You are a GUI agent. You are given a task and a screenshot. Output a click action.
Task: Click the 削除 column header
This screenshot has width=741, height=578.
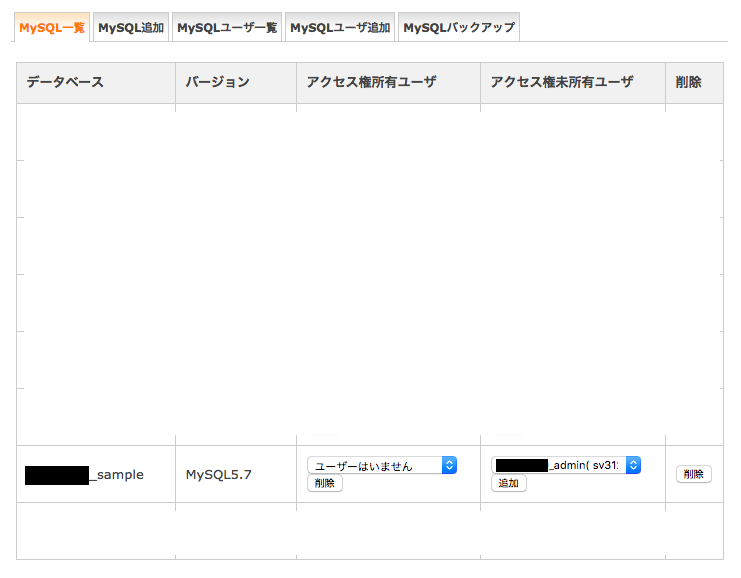(x=688, y=82)
